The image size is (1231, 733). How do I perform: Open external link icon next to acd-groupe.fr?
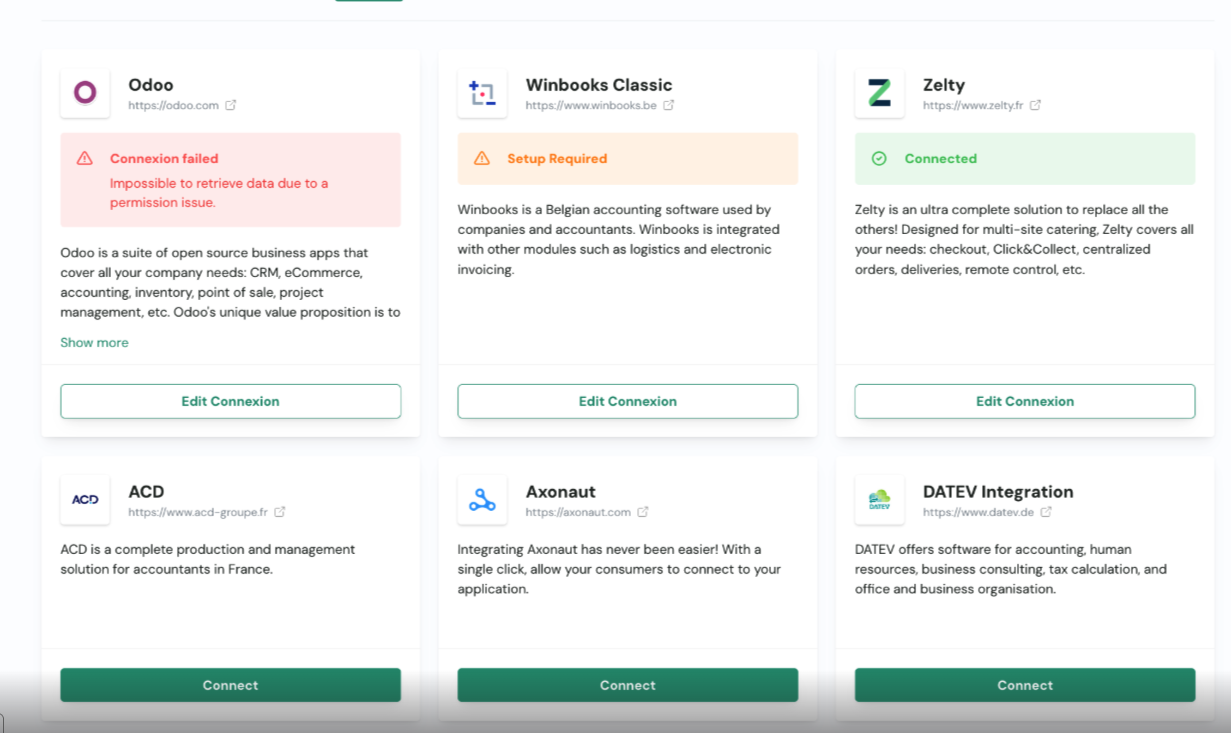tap(280, 512)
